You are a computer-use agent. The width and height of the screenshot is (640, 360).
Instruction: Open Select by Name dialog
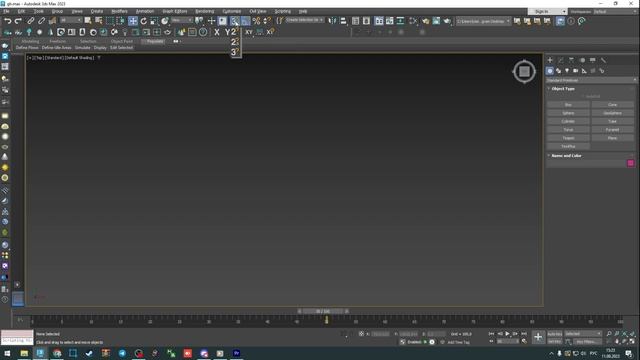[98, 21]
